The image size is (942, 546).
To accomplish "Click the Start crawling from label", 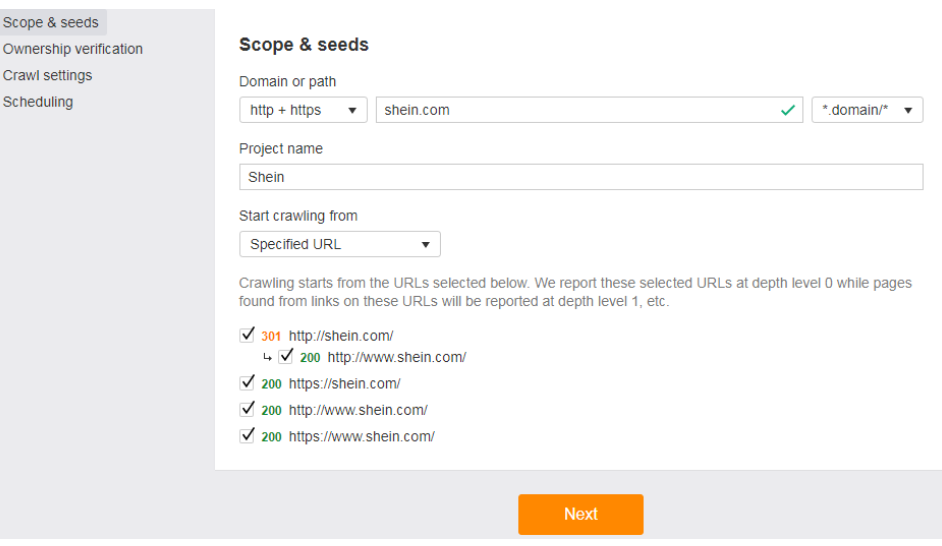I will 298,216.
